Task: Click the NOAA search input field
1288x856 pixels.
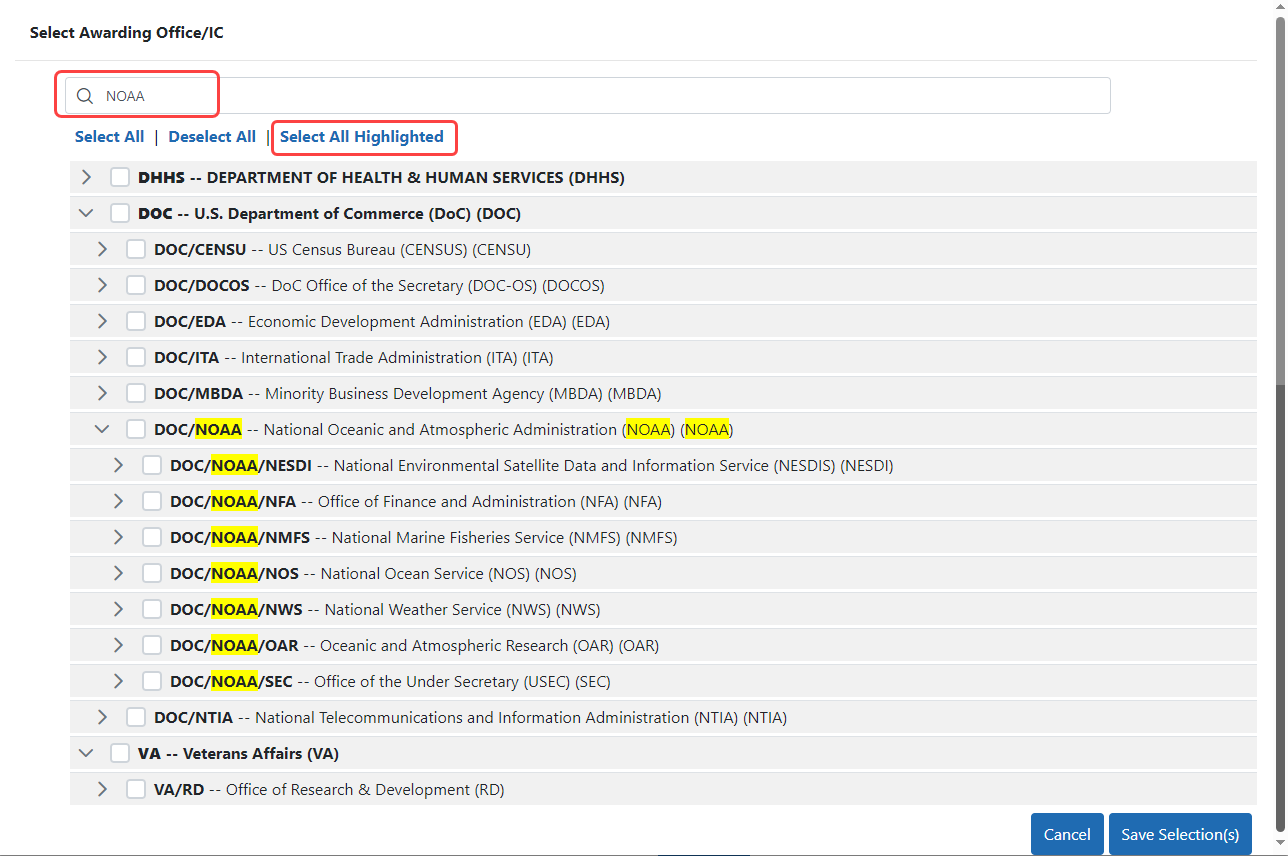Action: pos(600,96)
